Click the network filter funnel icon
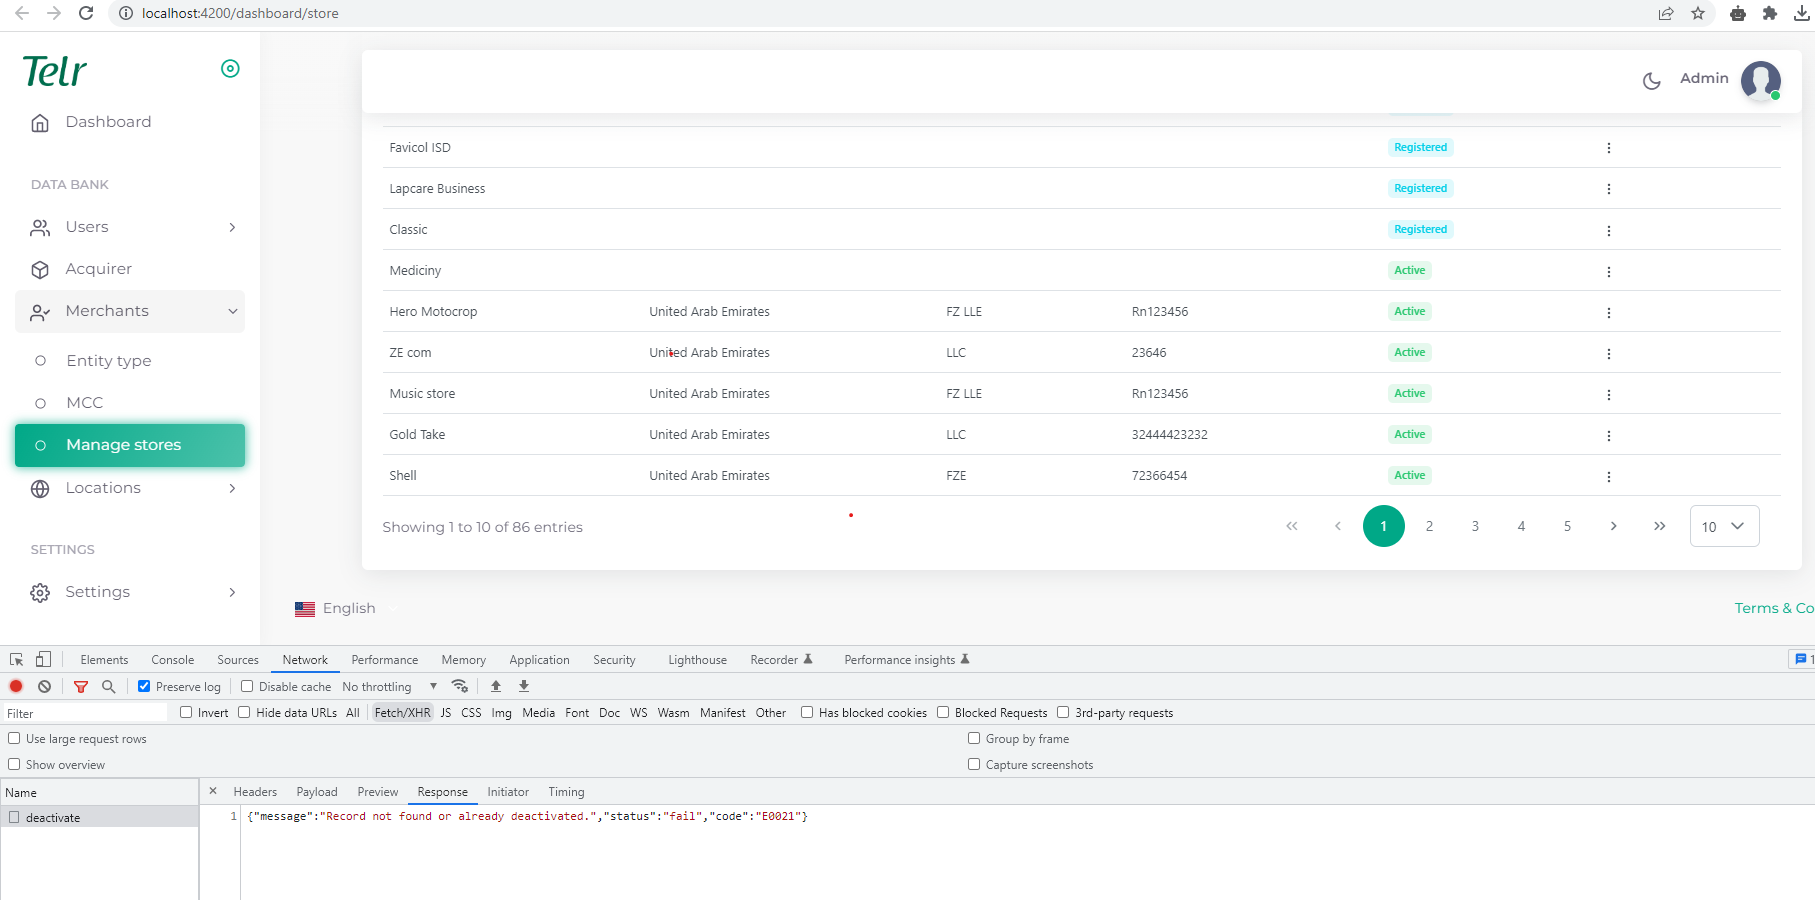The height and width of the screenshot is (900, 1815). pyautogui.click(x=81, y=686)
